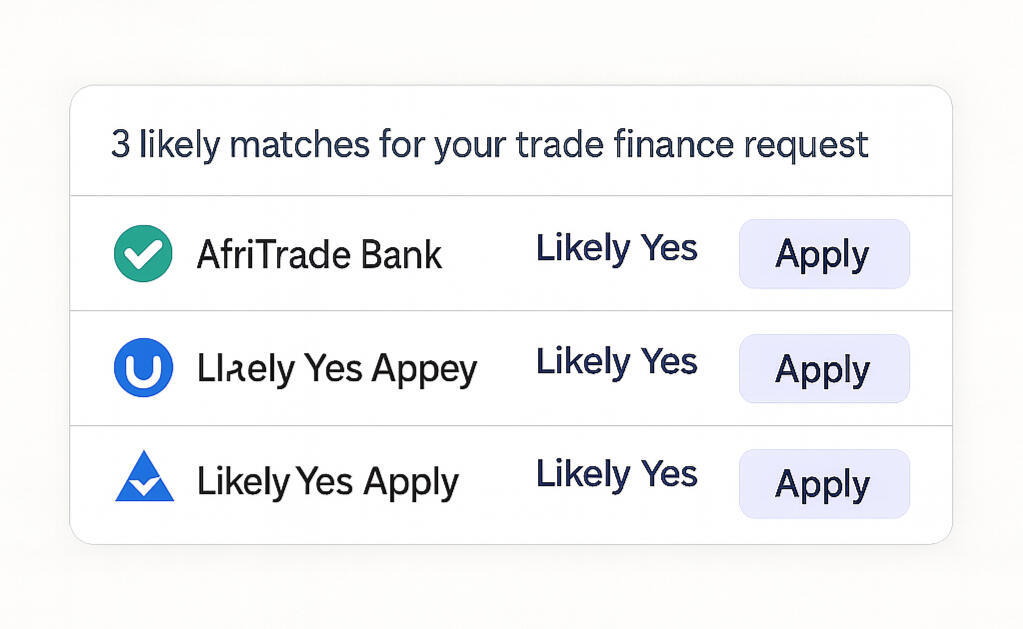The height and width of the screenshot is (629, 1023).
Task: Click the word 'Apply' in the third lender's name
Action: [x=411, y=483]
